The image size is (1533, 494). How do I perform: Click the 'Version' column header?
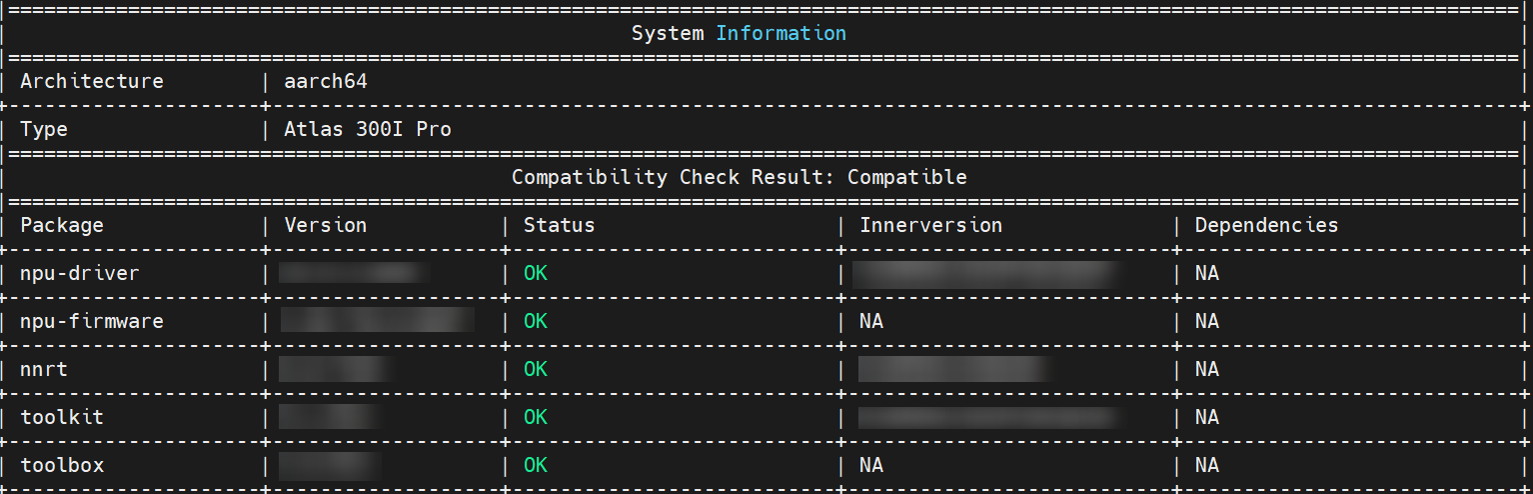[326, 225]
